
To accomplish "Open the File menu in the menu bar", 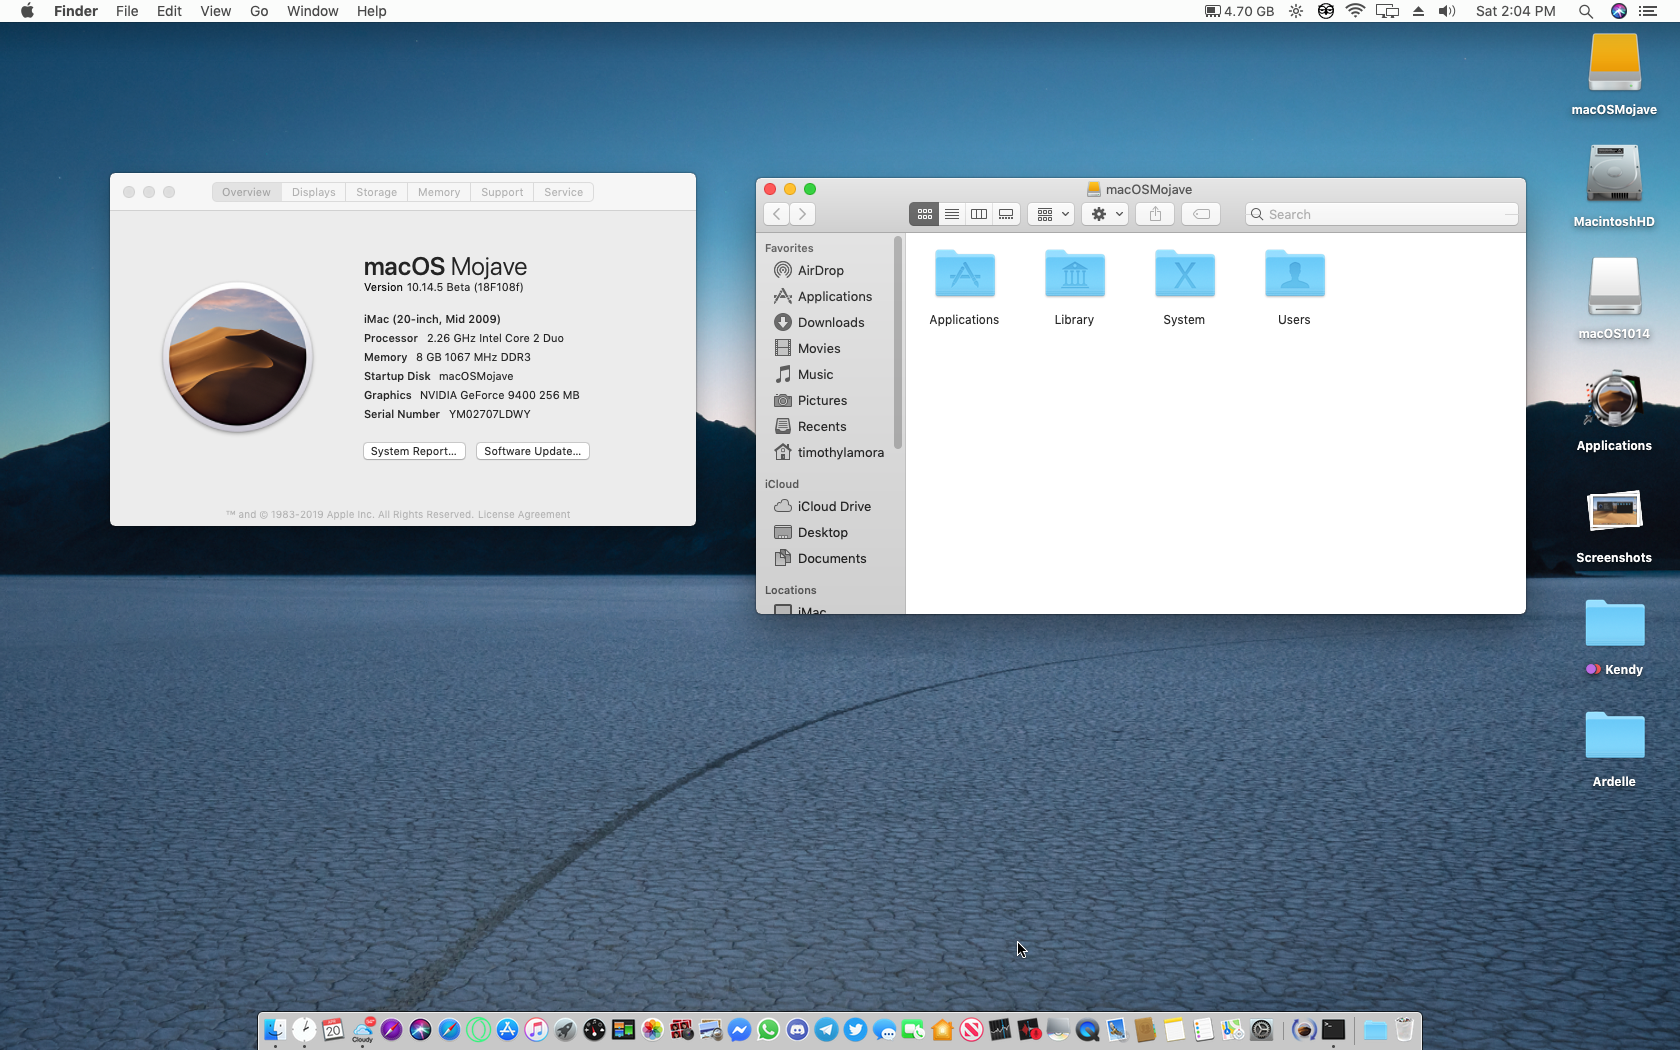I will tap(127, 11).
